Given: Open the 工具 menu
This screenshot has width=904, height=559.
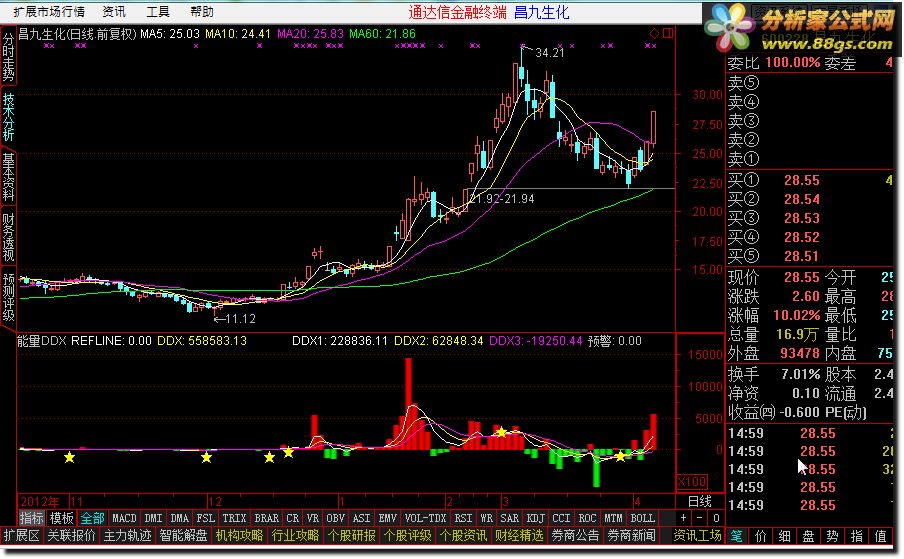Looking at the screenshot, I should (x=157, y=11).
